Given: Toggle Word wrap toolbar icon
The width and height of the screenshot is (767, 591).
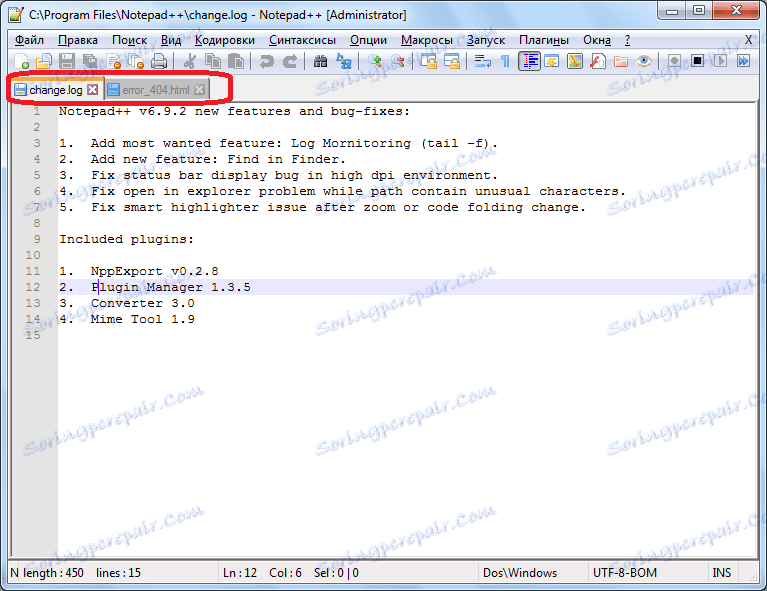Looking at the screenshot, I should tap(483, 62).
